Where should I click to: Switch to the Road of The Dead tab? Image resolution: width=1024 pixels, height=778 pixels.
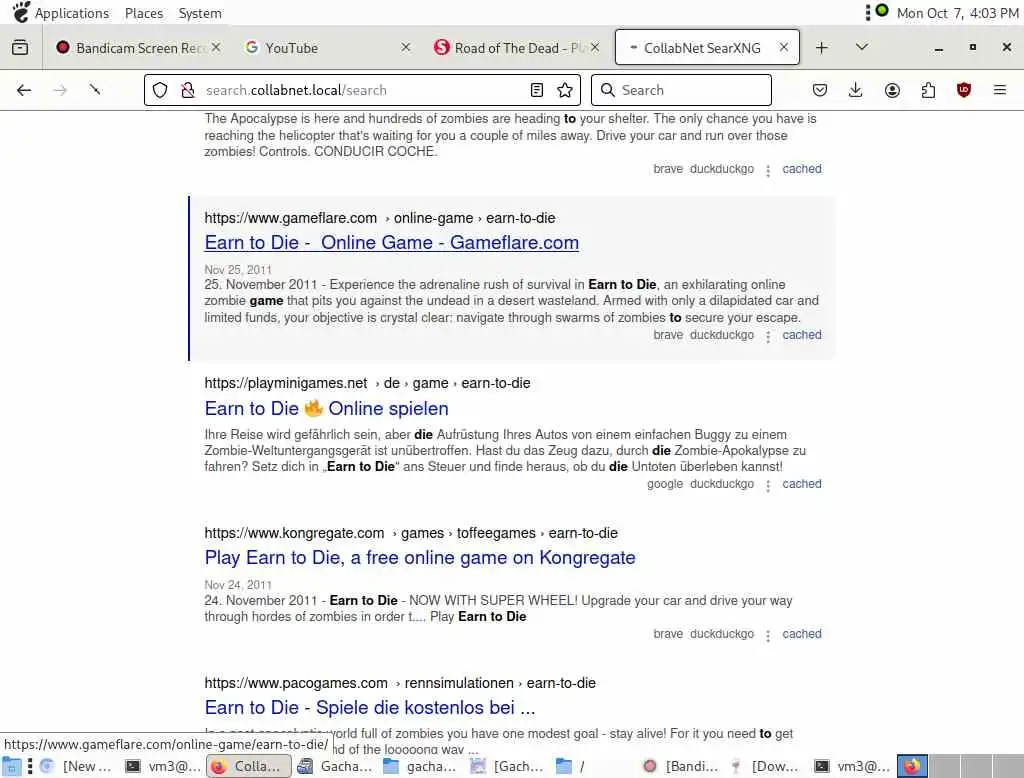516,48
